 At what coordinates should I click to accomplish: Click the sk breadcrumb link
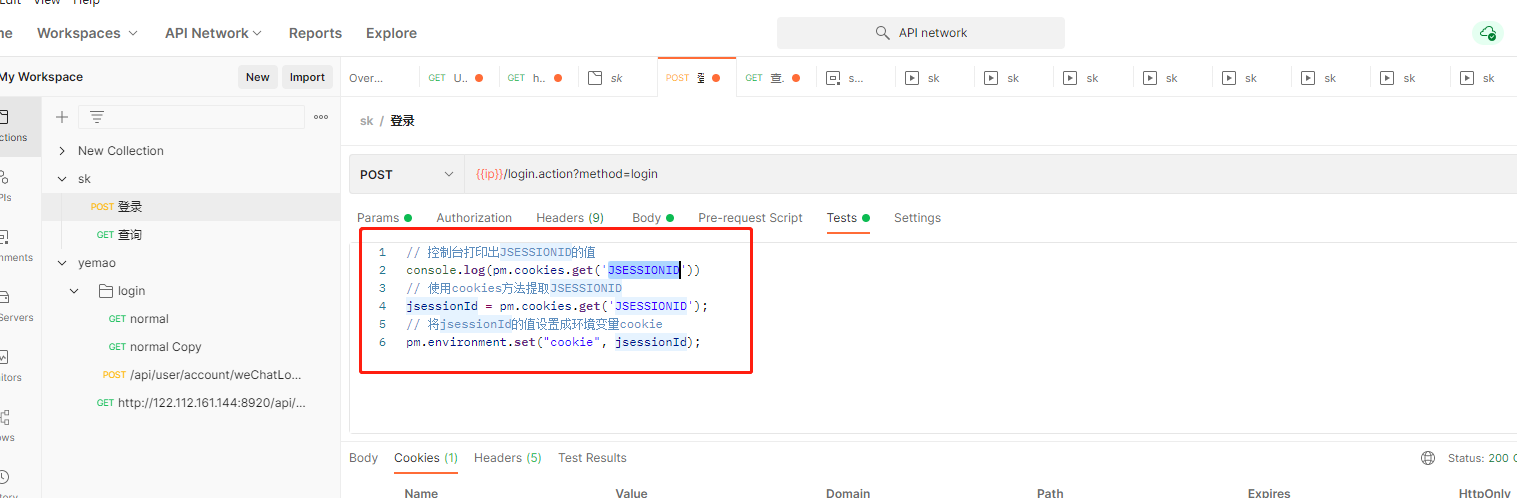366,121
